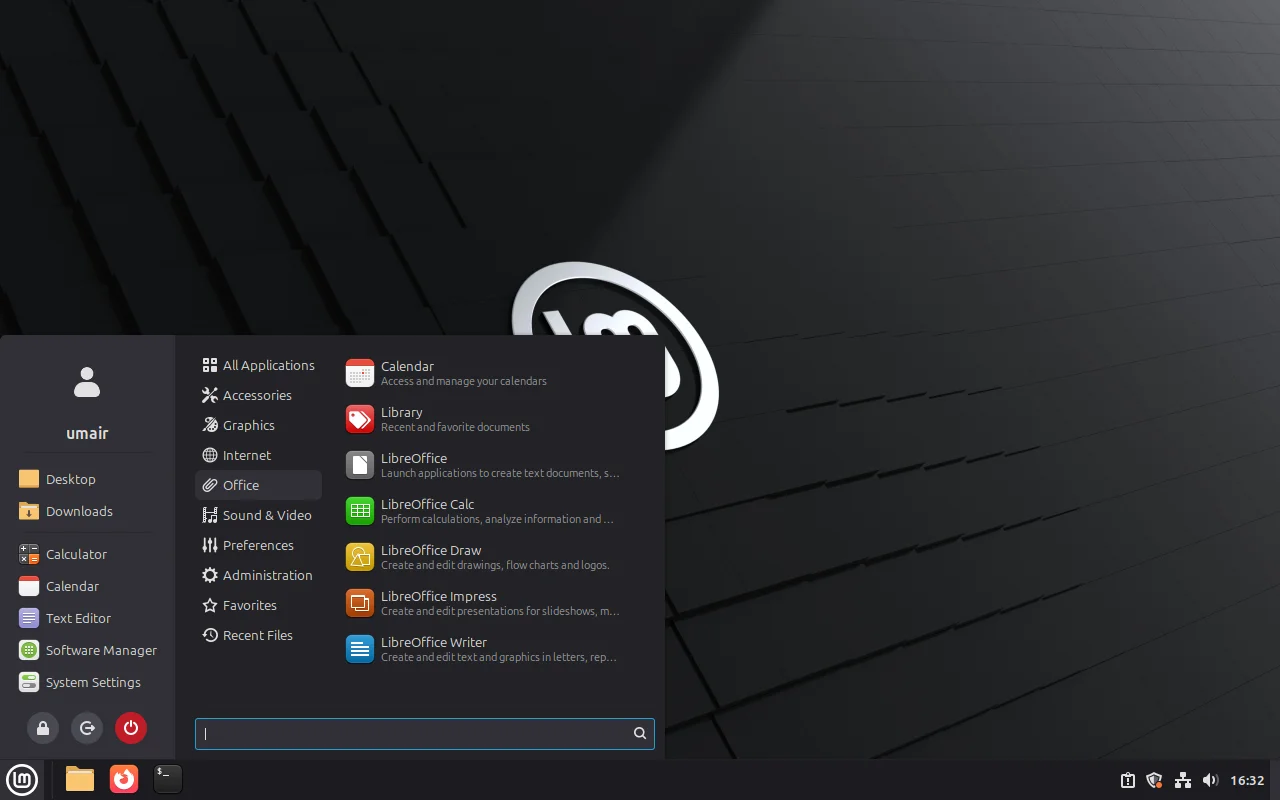Click 'Perform calculations, analyze information' description

click(497, 519)
